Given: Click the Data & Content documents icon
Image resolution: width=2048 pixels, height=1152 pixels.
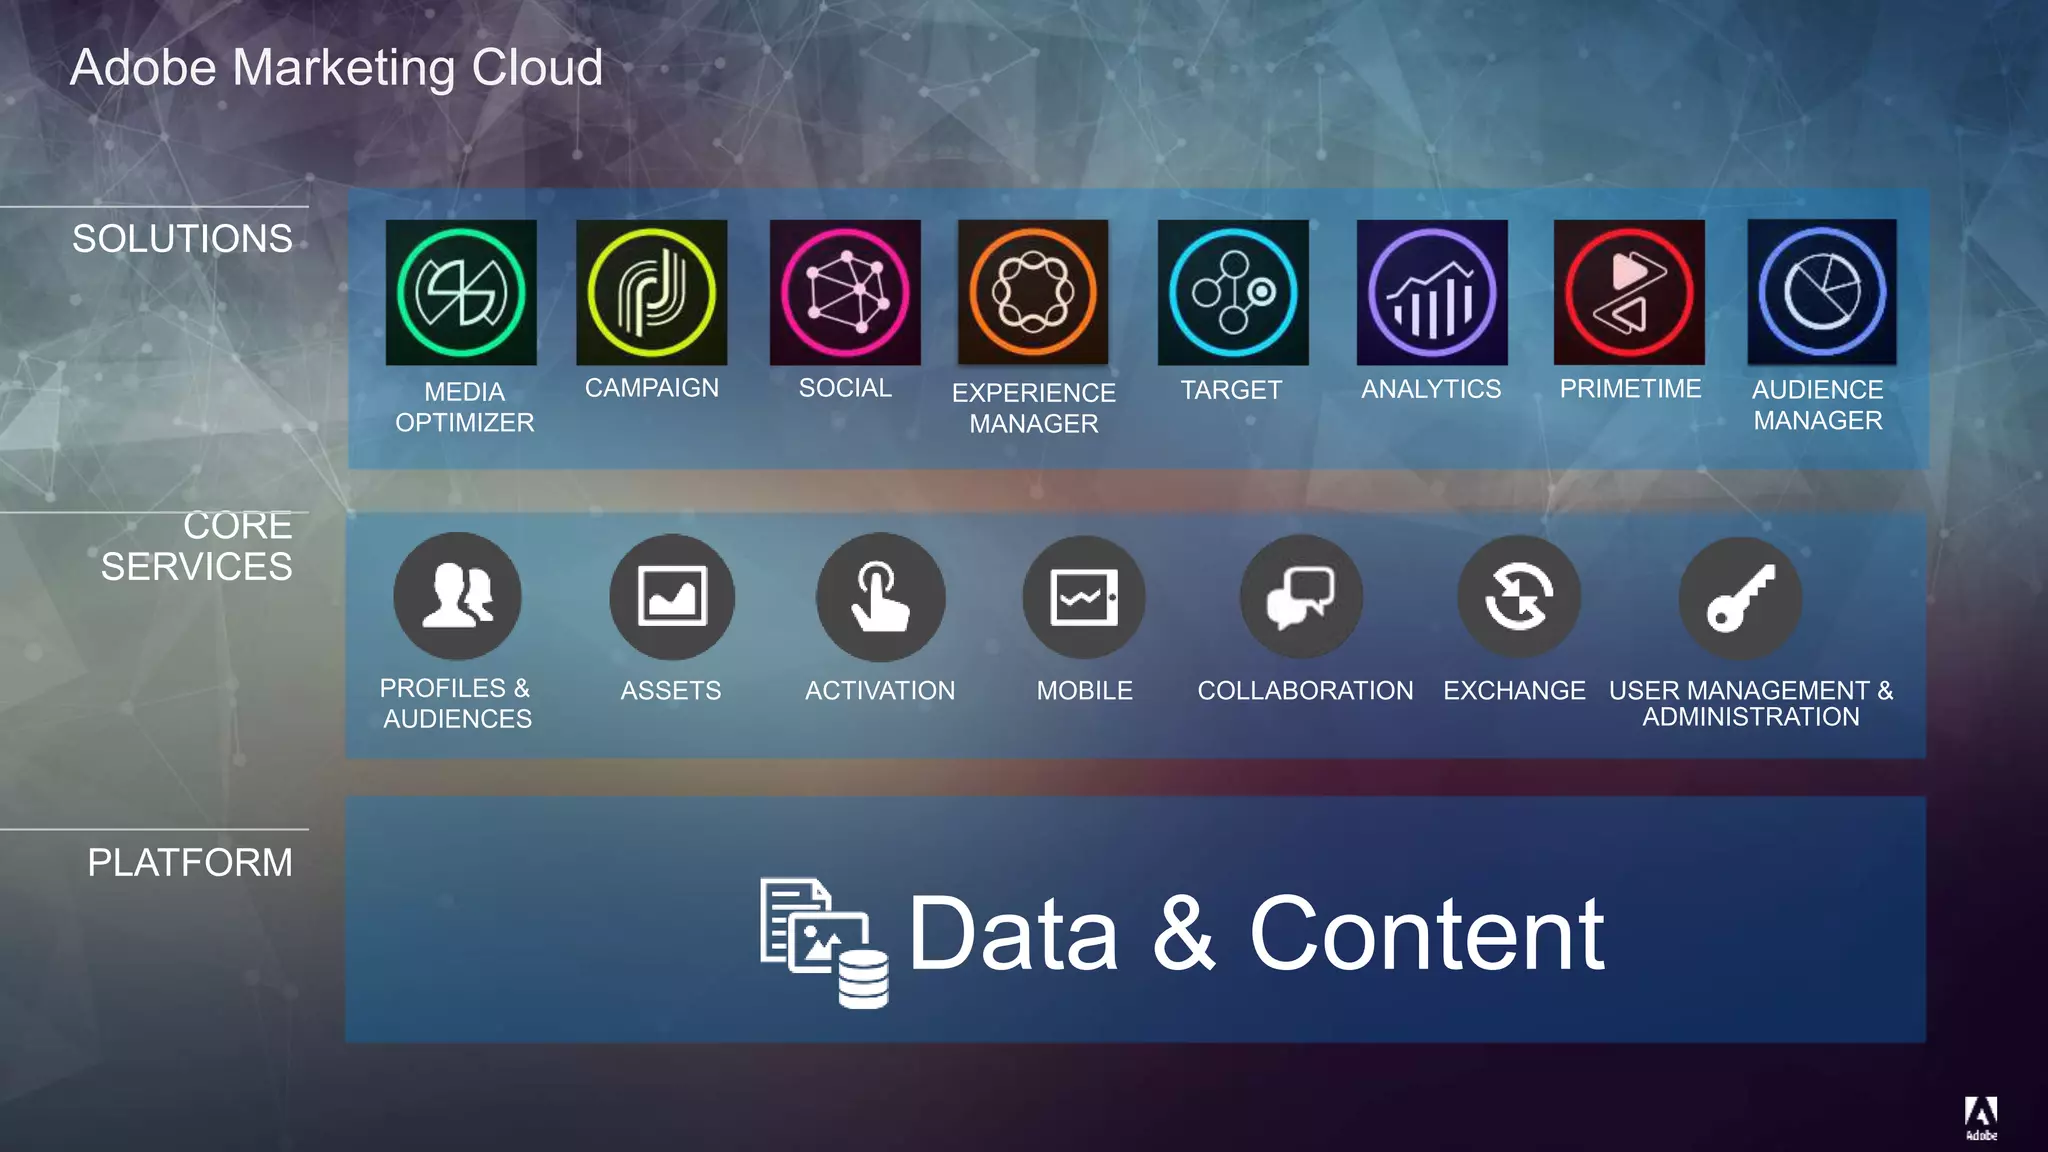Looking at the screenshot, I should tap(824, 942).
